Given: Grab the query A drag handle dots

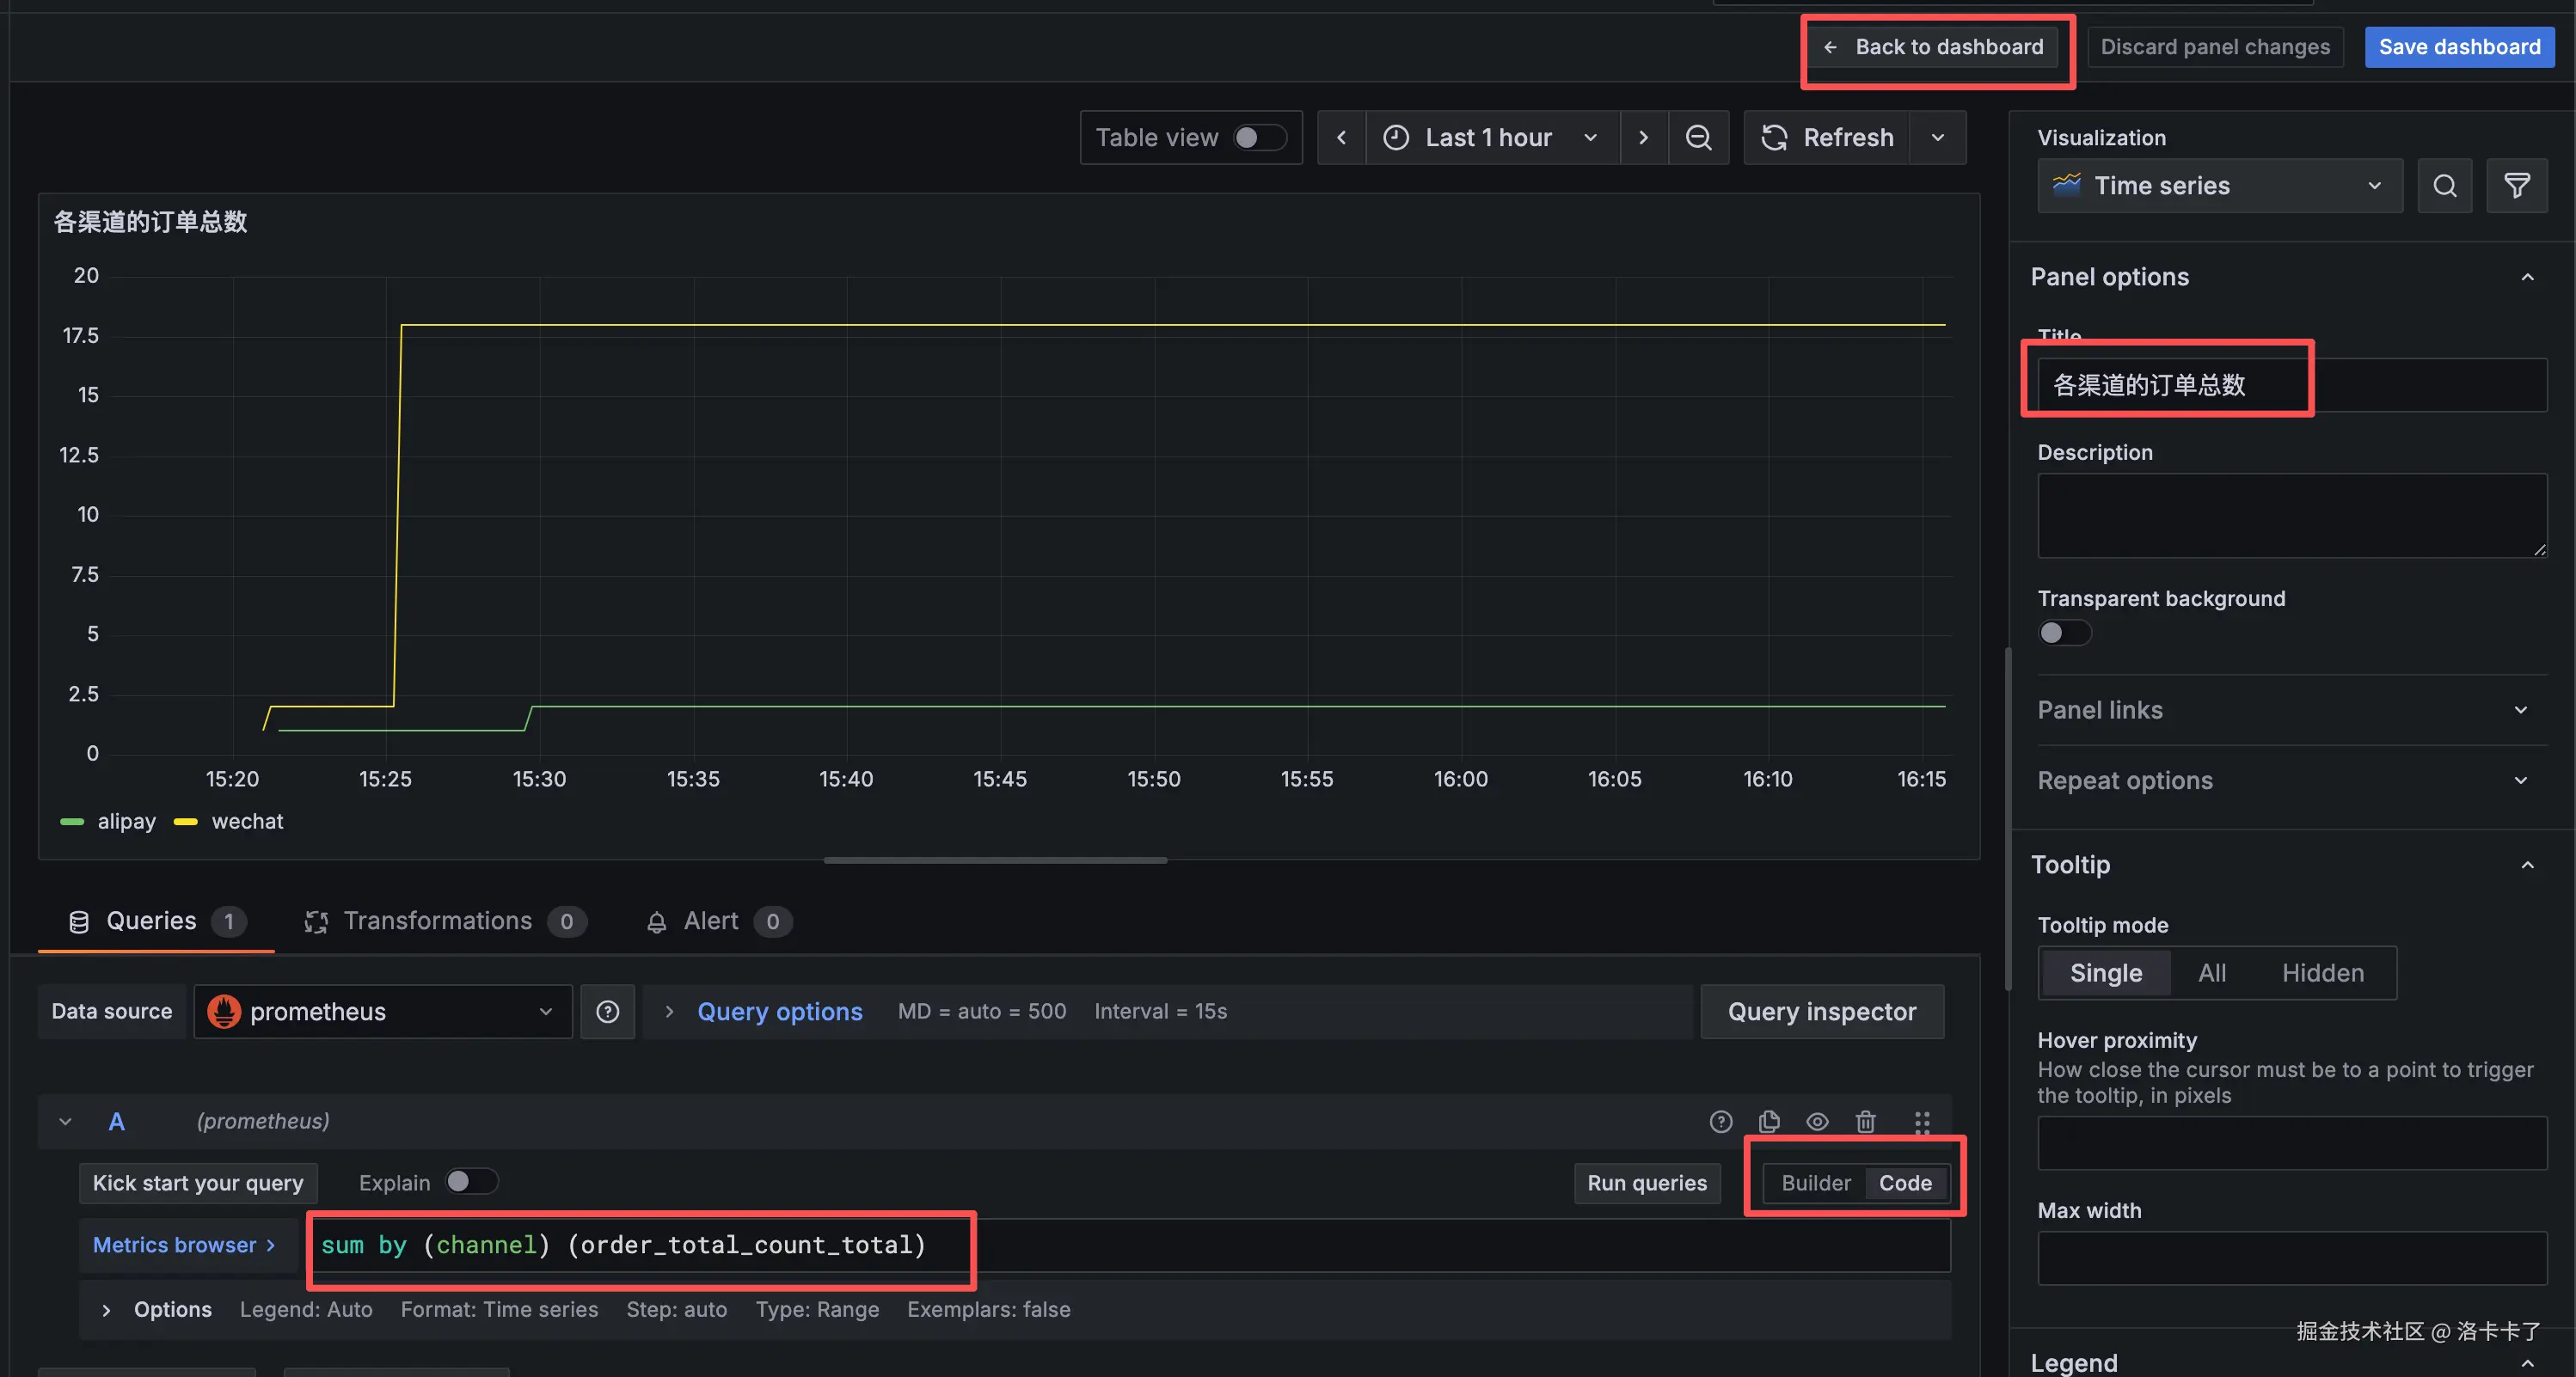Looking at the screenshot, I should pos(1921,1121).
